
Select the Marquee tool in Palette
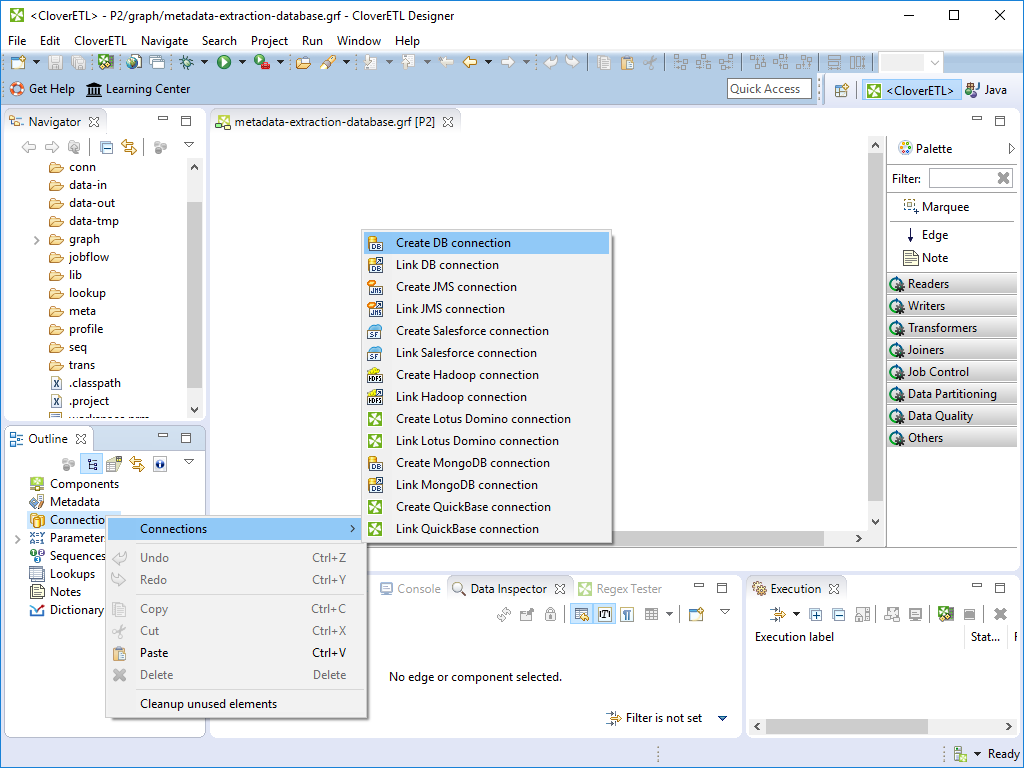pos(936,207)
